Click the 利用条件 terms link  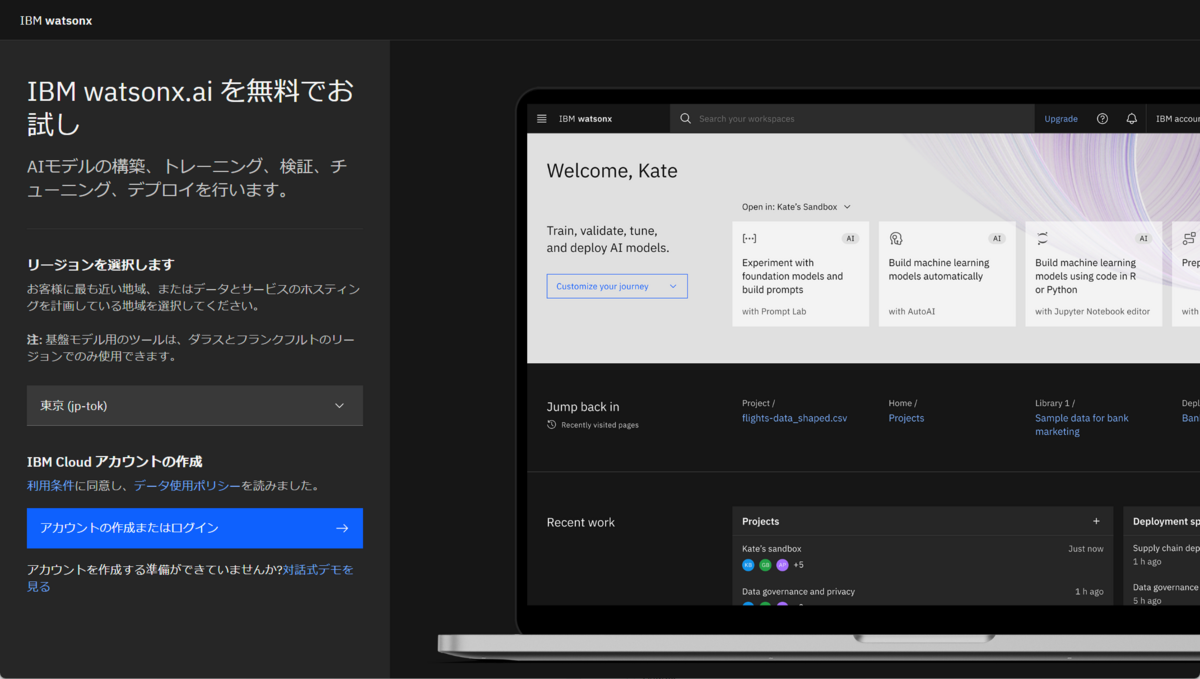52,486
